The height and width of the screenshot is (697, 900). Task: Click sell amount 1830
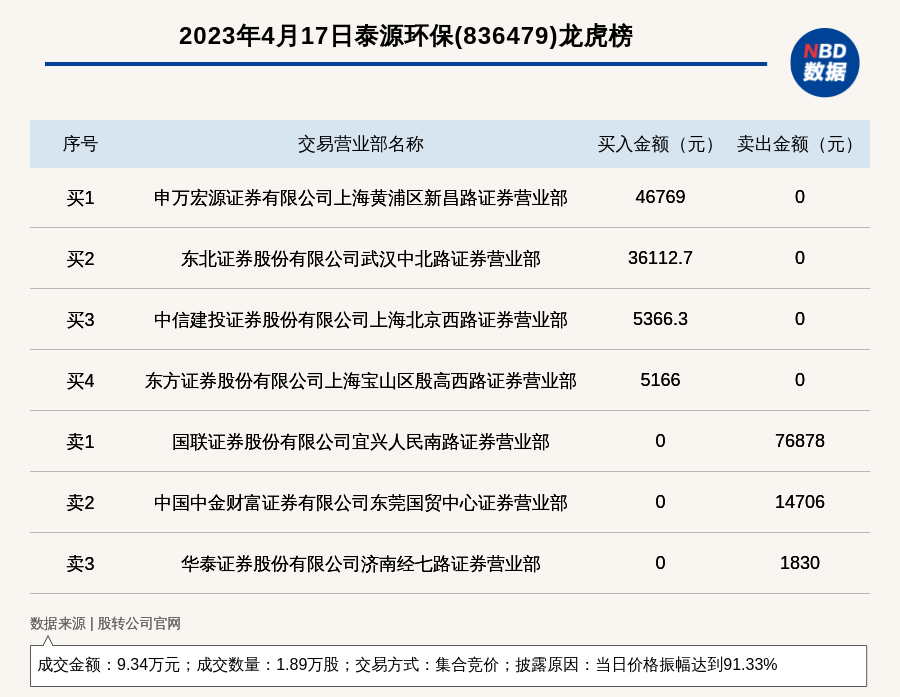click(x=800, y=562)
